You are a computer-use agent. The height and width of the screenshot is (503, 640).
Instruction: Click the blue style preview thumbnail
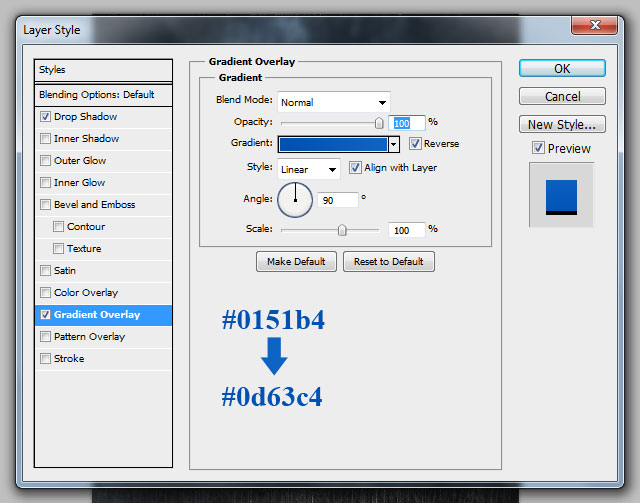coord(561,197)
